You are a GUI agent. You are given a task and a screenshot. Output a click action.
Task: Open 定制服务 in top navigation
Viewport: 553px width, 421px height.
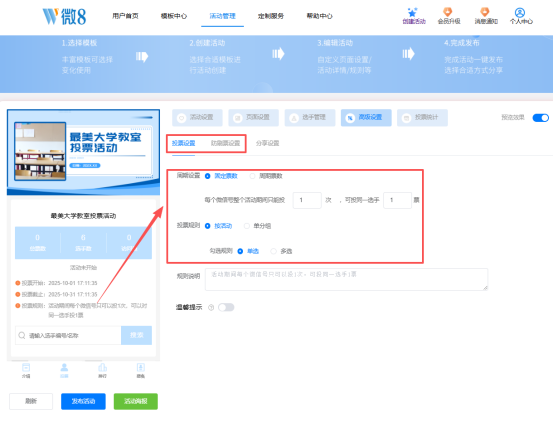click(271, 16)
